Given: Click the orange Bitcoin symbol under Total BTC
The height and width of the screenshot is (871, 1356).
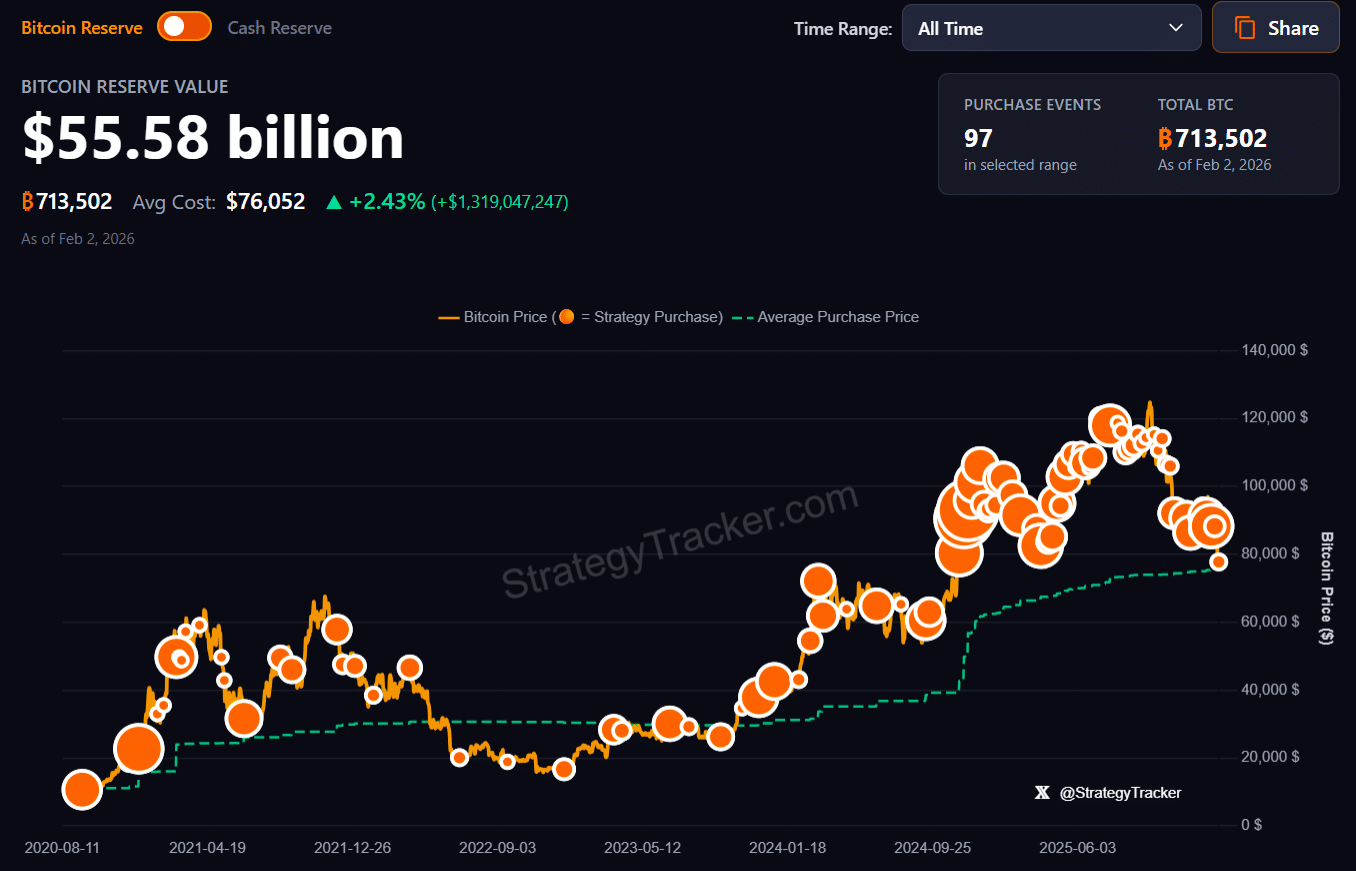Looking at the screenshot, I should click(x=1165, y=138).
